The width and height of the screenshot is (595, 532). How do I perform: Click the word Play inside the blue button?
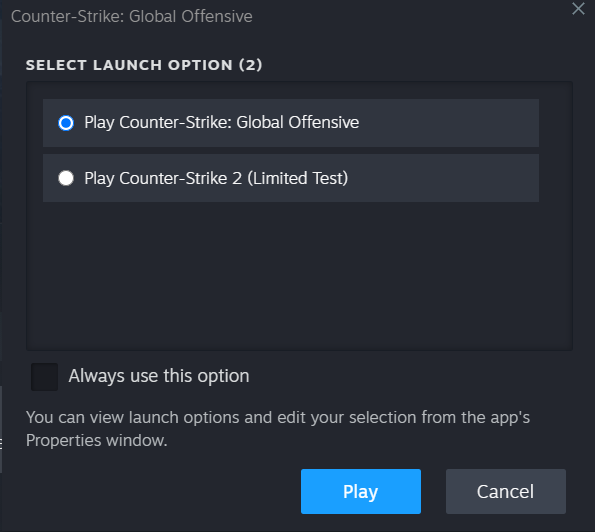(360, 492)
